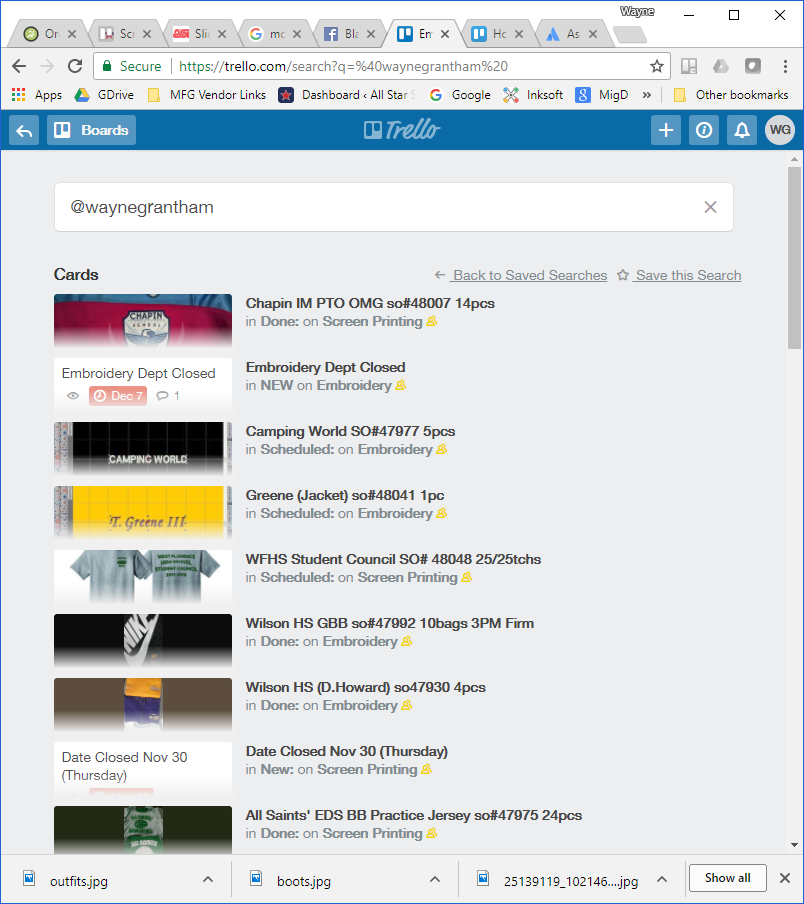The image size is (804, 904).
Task: Click the T. Greene III thumbnail
Action: (143, 513)
